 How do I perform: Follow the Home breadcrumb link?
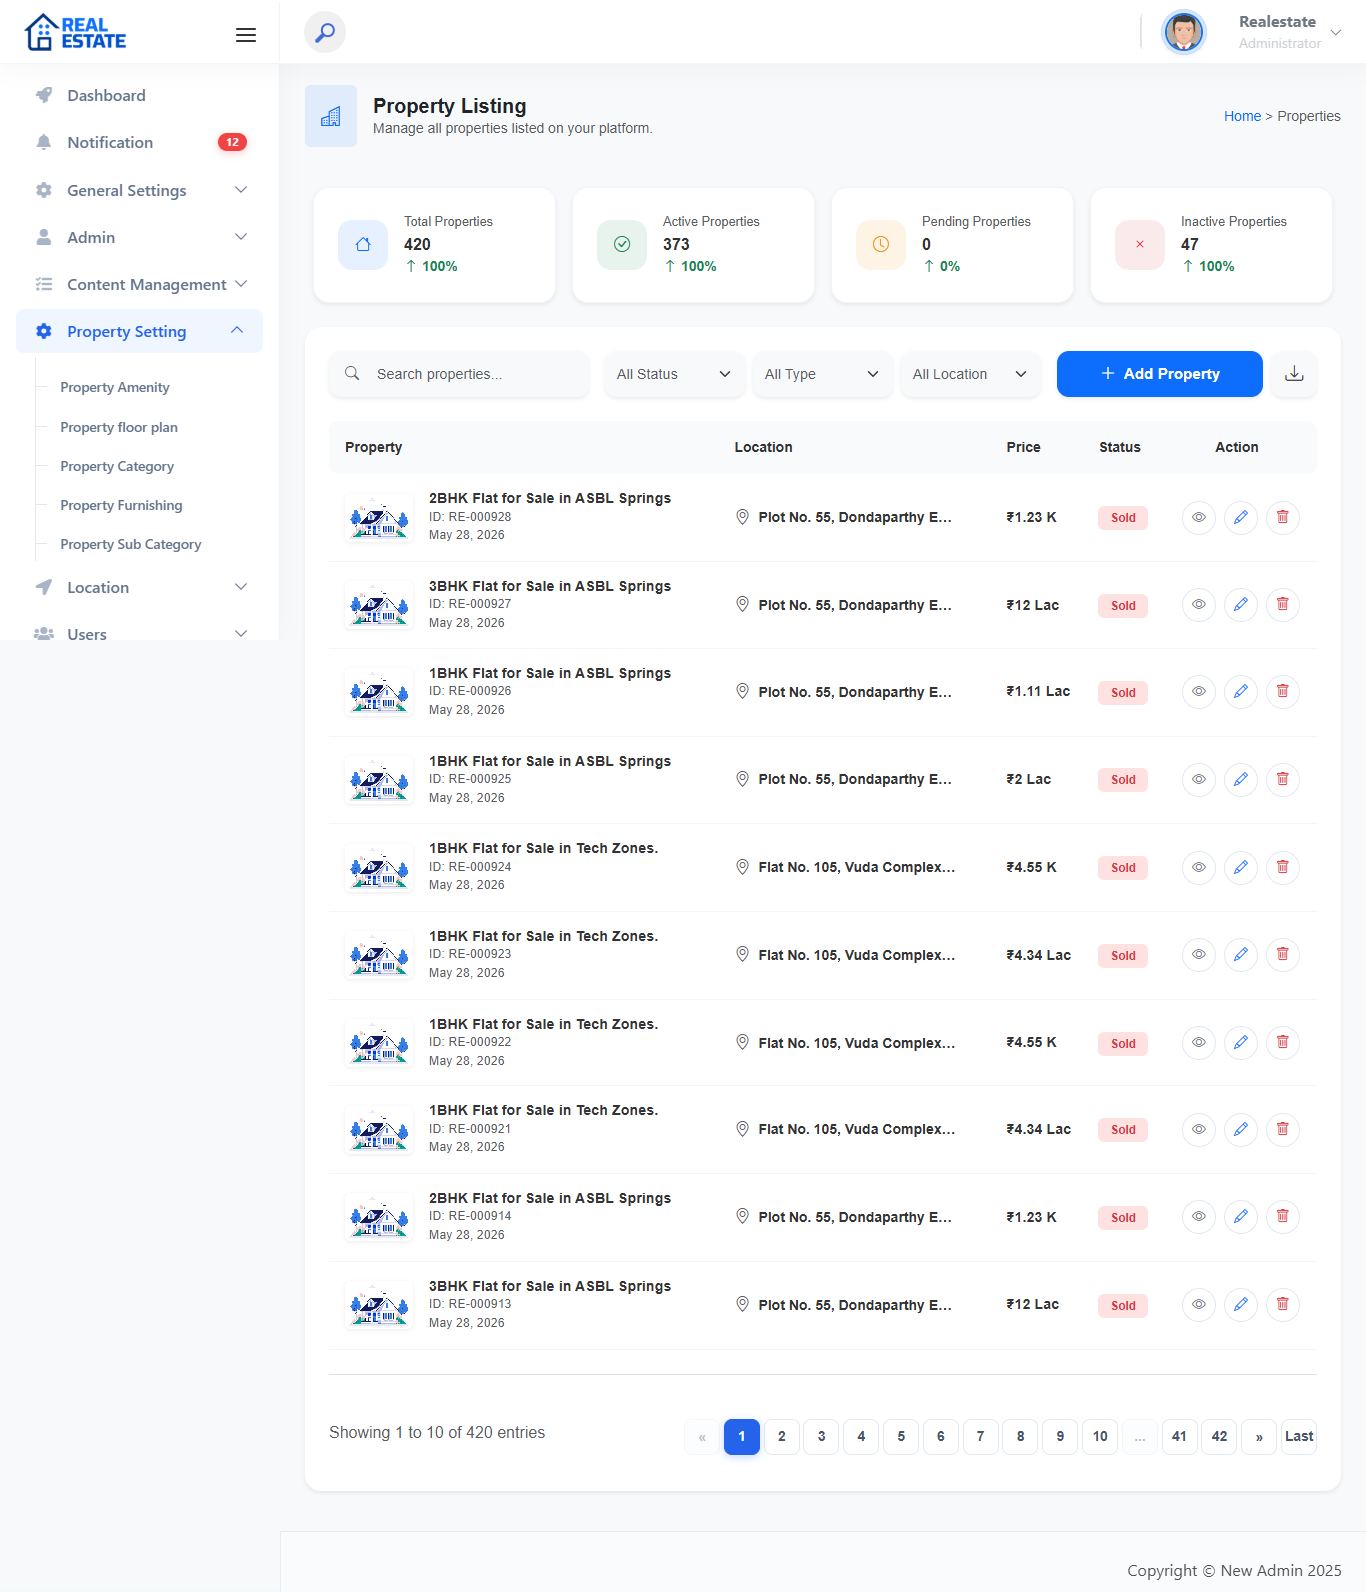pyautogui.click(x=1242, y=116)
